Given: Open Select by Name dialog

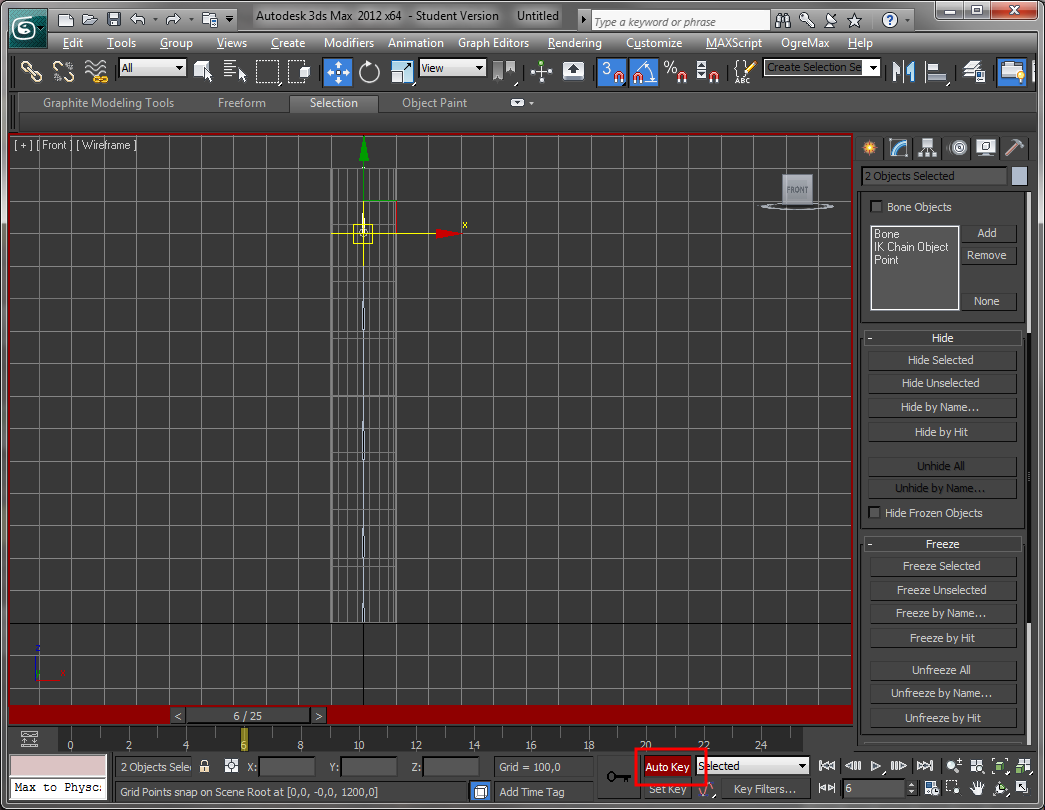Looking at the screenshot, I should tap(232, 72).
